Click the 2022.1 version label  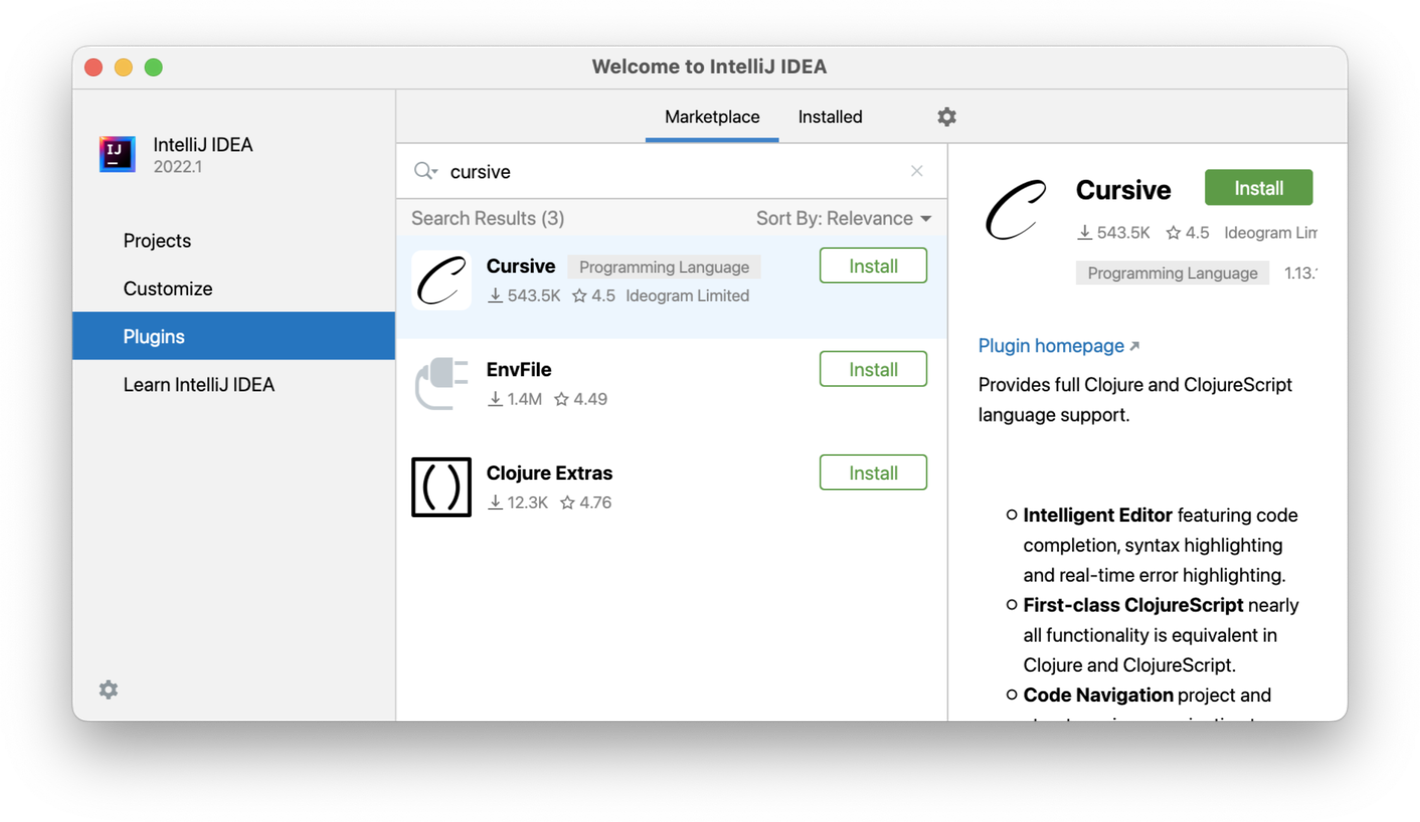pos(178,167)
